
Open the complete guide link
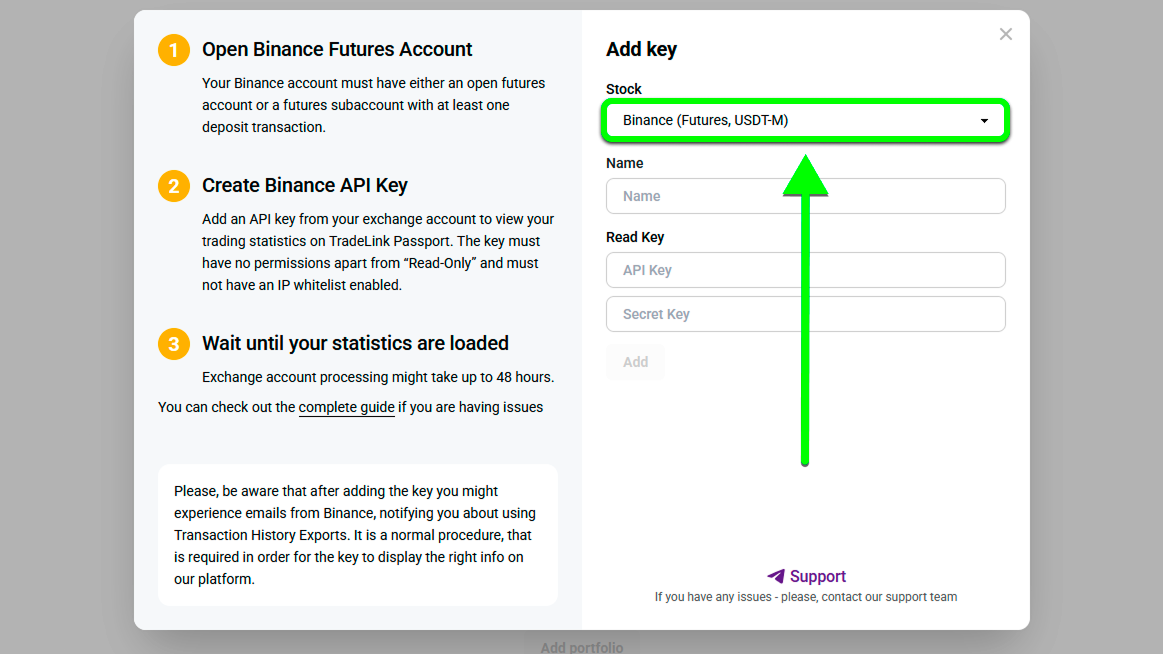(x=346, y=407)
